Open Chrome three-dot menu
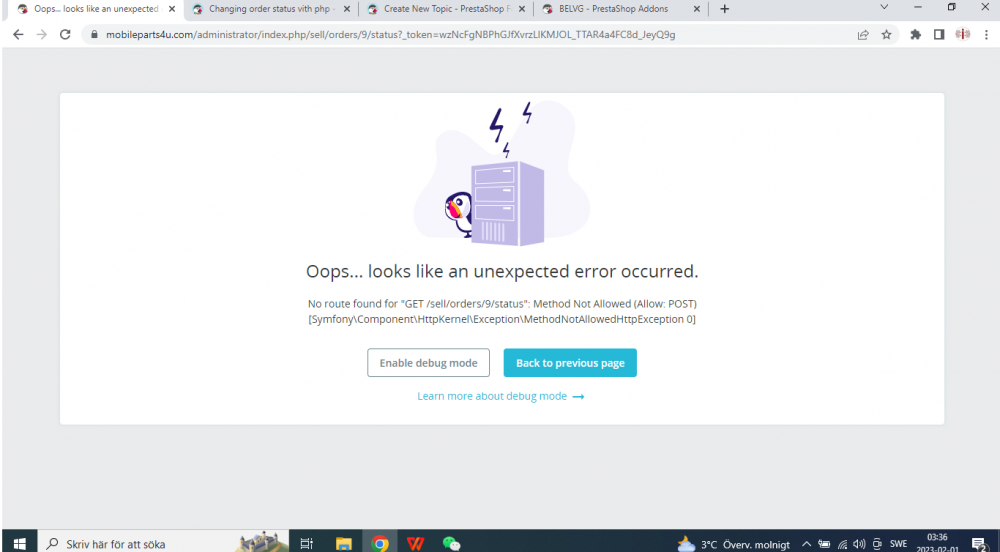 [986, 34]
